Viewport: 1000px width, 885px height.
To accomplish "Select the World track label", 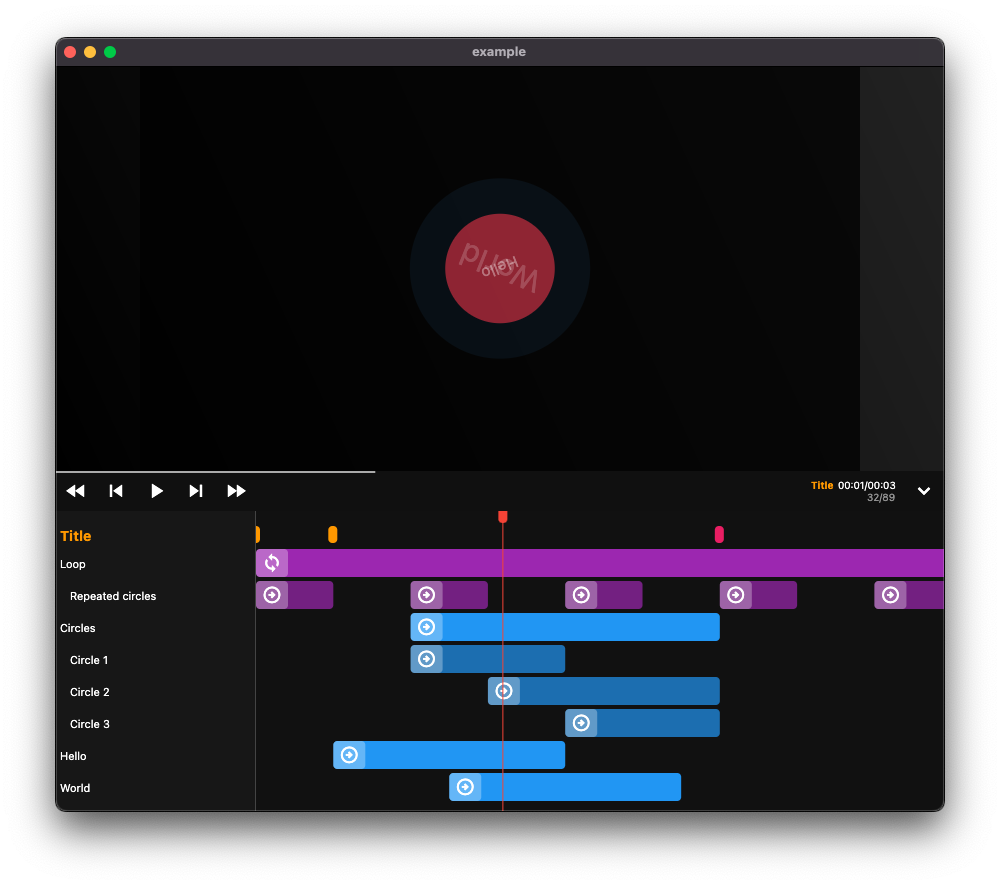I will [75, 788].
